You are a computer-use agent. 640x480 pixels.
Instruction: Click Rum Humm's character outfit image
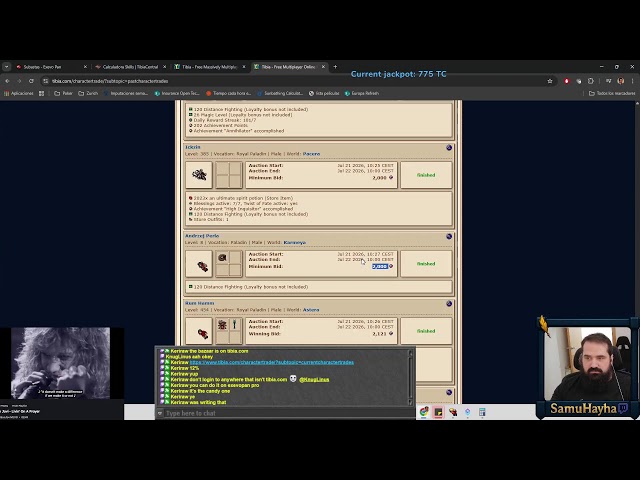click(199, 331)
